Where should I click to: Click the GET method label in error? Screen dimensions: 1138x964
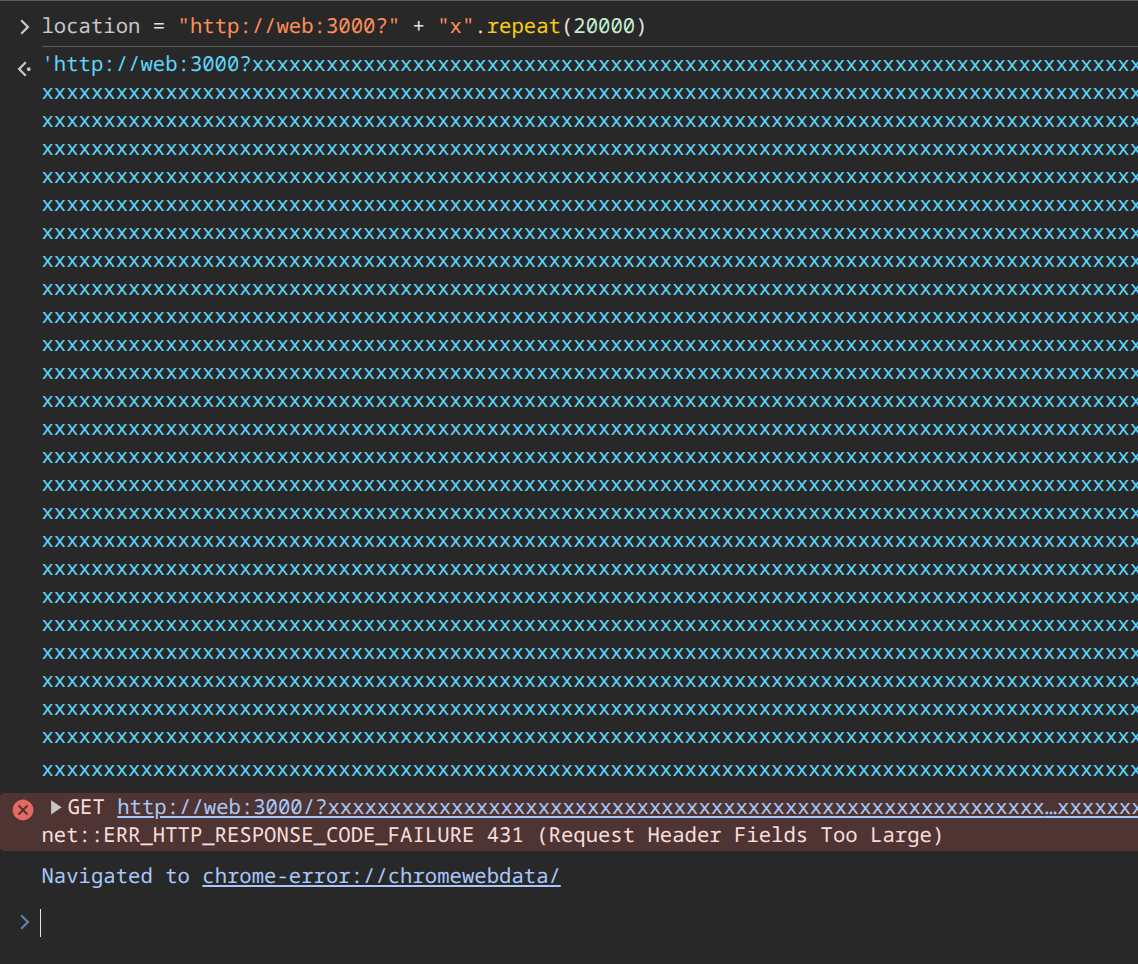[86, 807]
